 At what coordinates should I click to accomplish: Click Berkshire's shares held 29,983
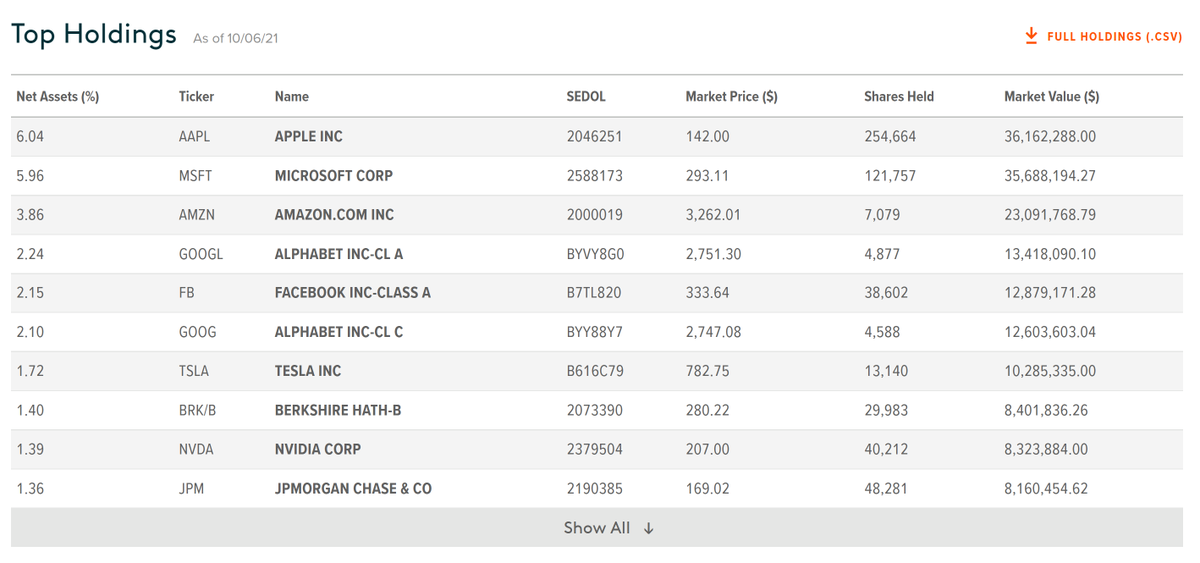[886, 410]
